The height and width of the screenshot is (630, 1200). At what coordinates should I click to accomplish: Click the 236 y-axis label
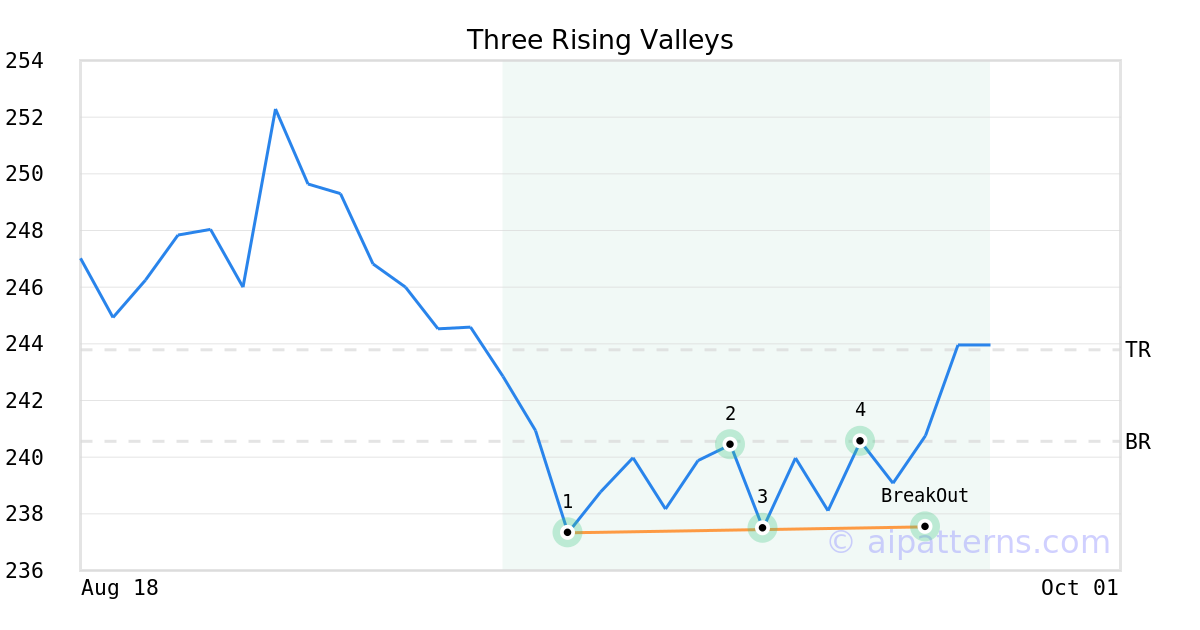click(25, 570)
